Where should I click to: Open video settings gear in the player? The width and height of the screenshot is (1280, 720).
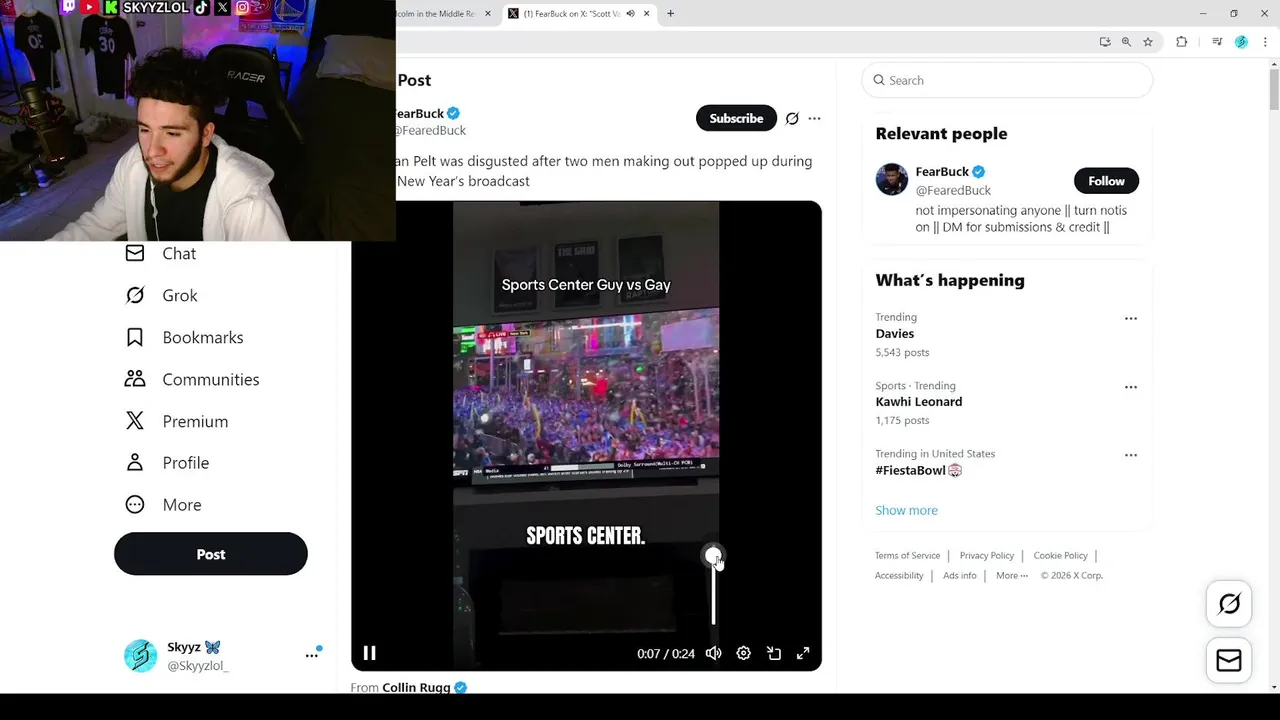(743, 653)
